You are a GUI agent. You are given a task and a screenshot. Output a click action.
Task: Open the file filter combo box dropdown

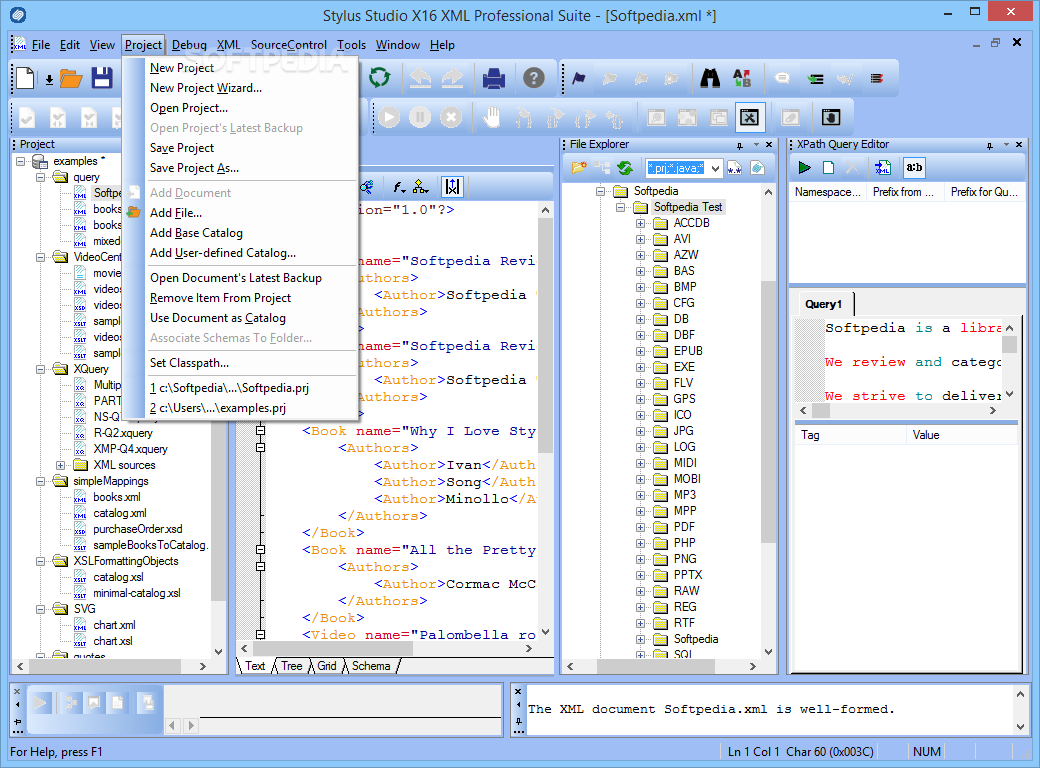click(715, 168)
